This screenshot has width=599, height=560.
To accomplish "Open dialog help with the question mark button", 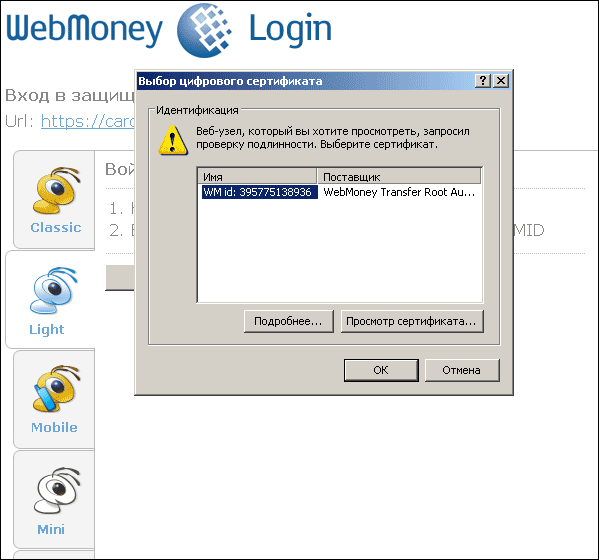I will (x=483, y=81).
